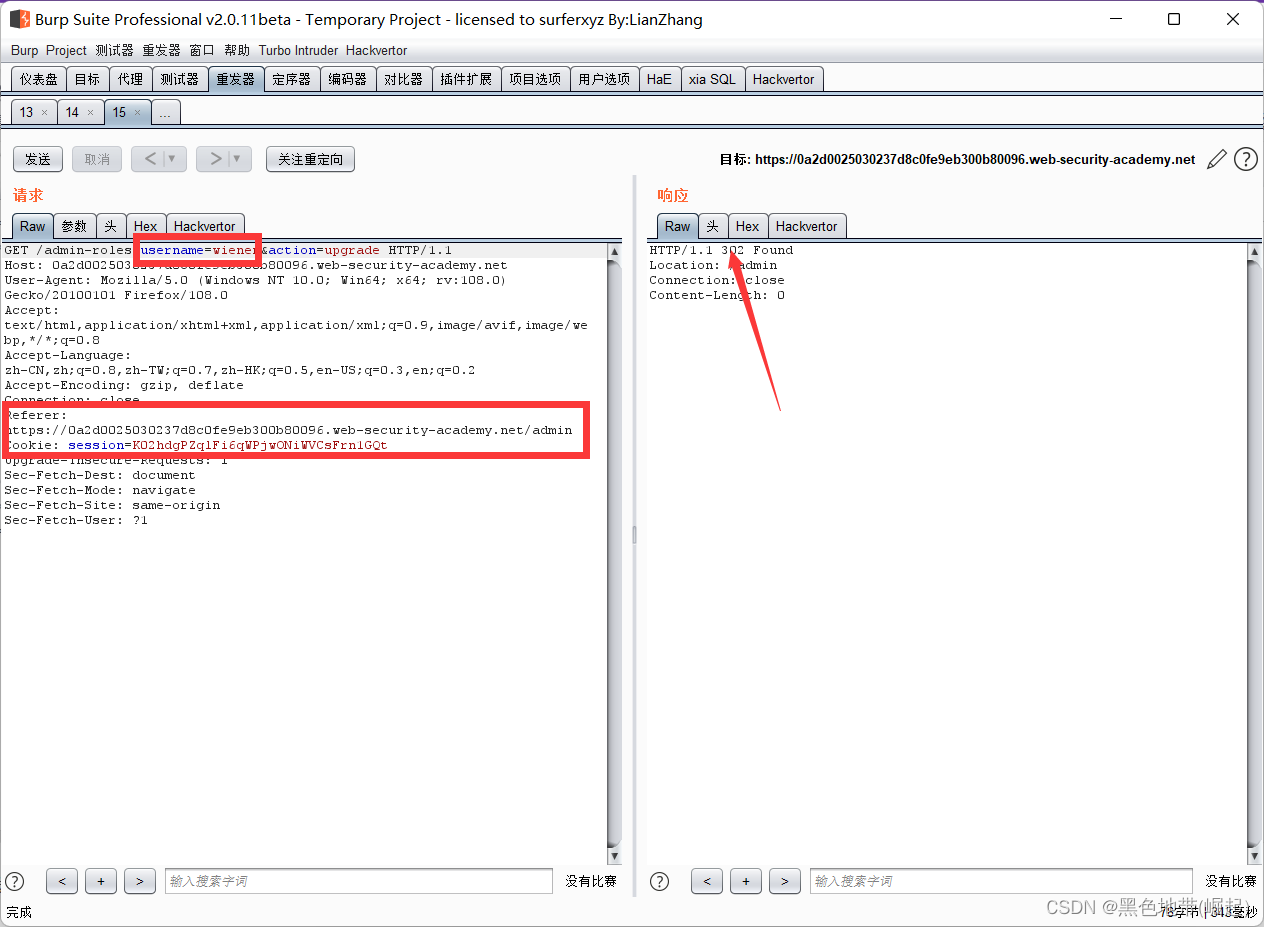Open help via top-right question mark icon

tap(1245, 159)
